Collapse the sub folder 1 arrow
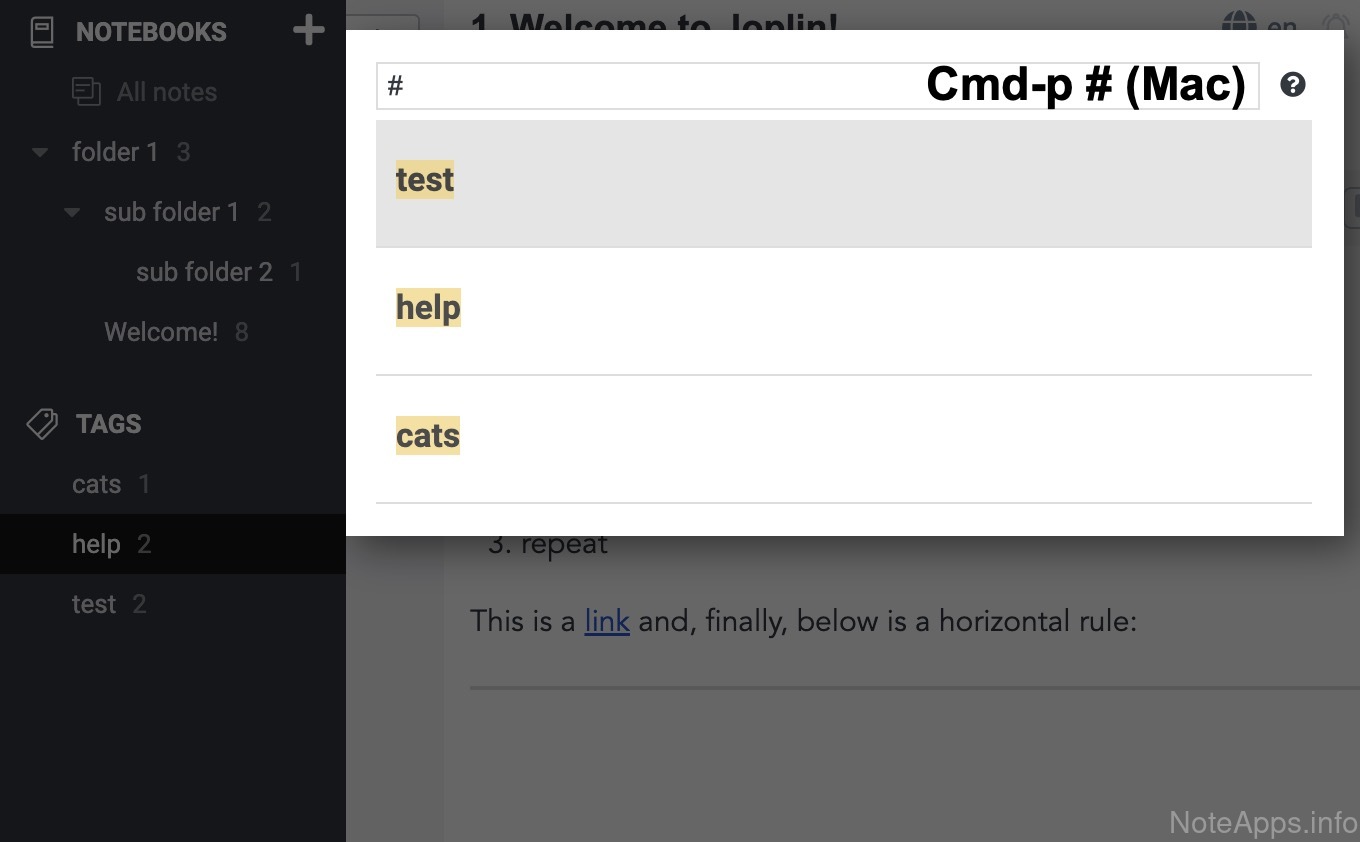The height and width of the screenshot is (842, 1360). tap(72, 213)
